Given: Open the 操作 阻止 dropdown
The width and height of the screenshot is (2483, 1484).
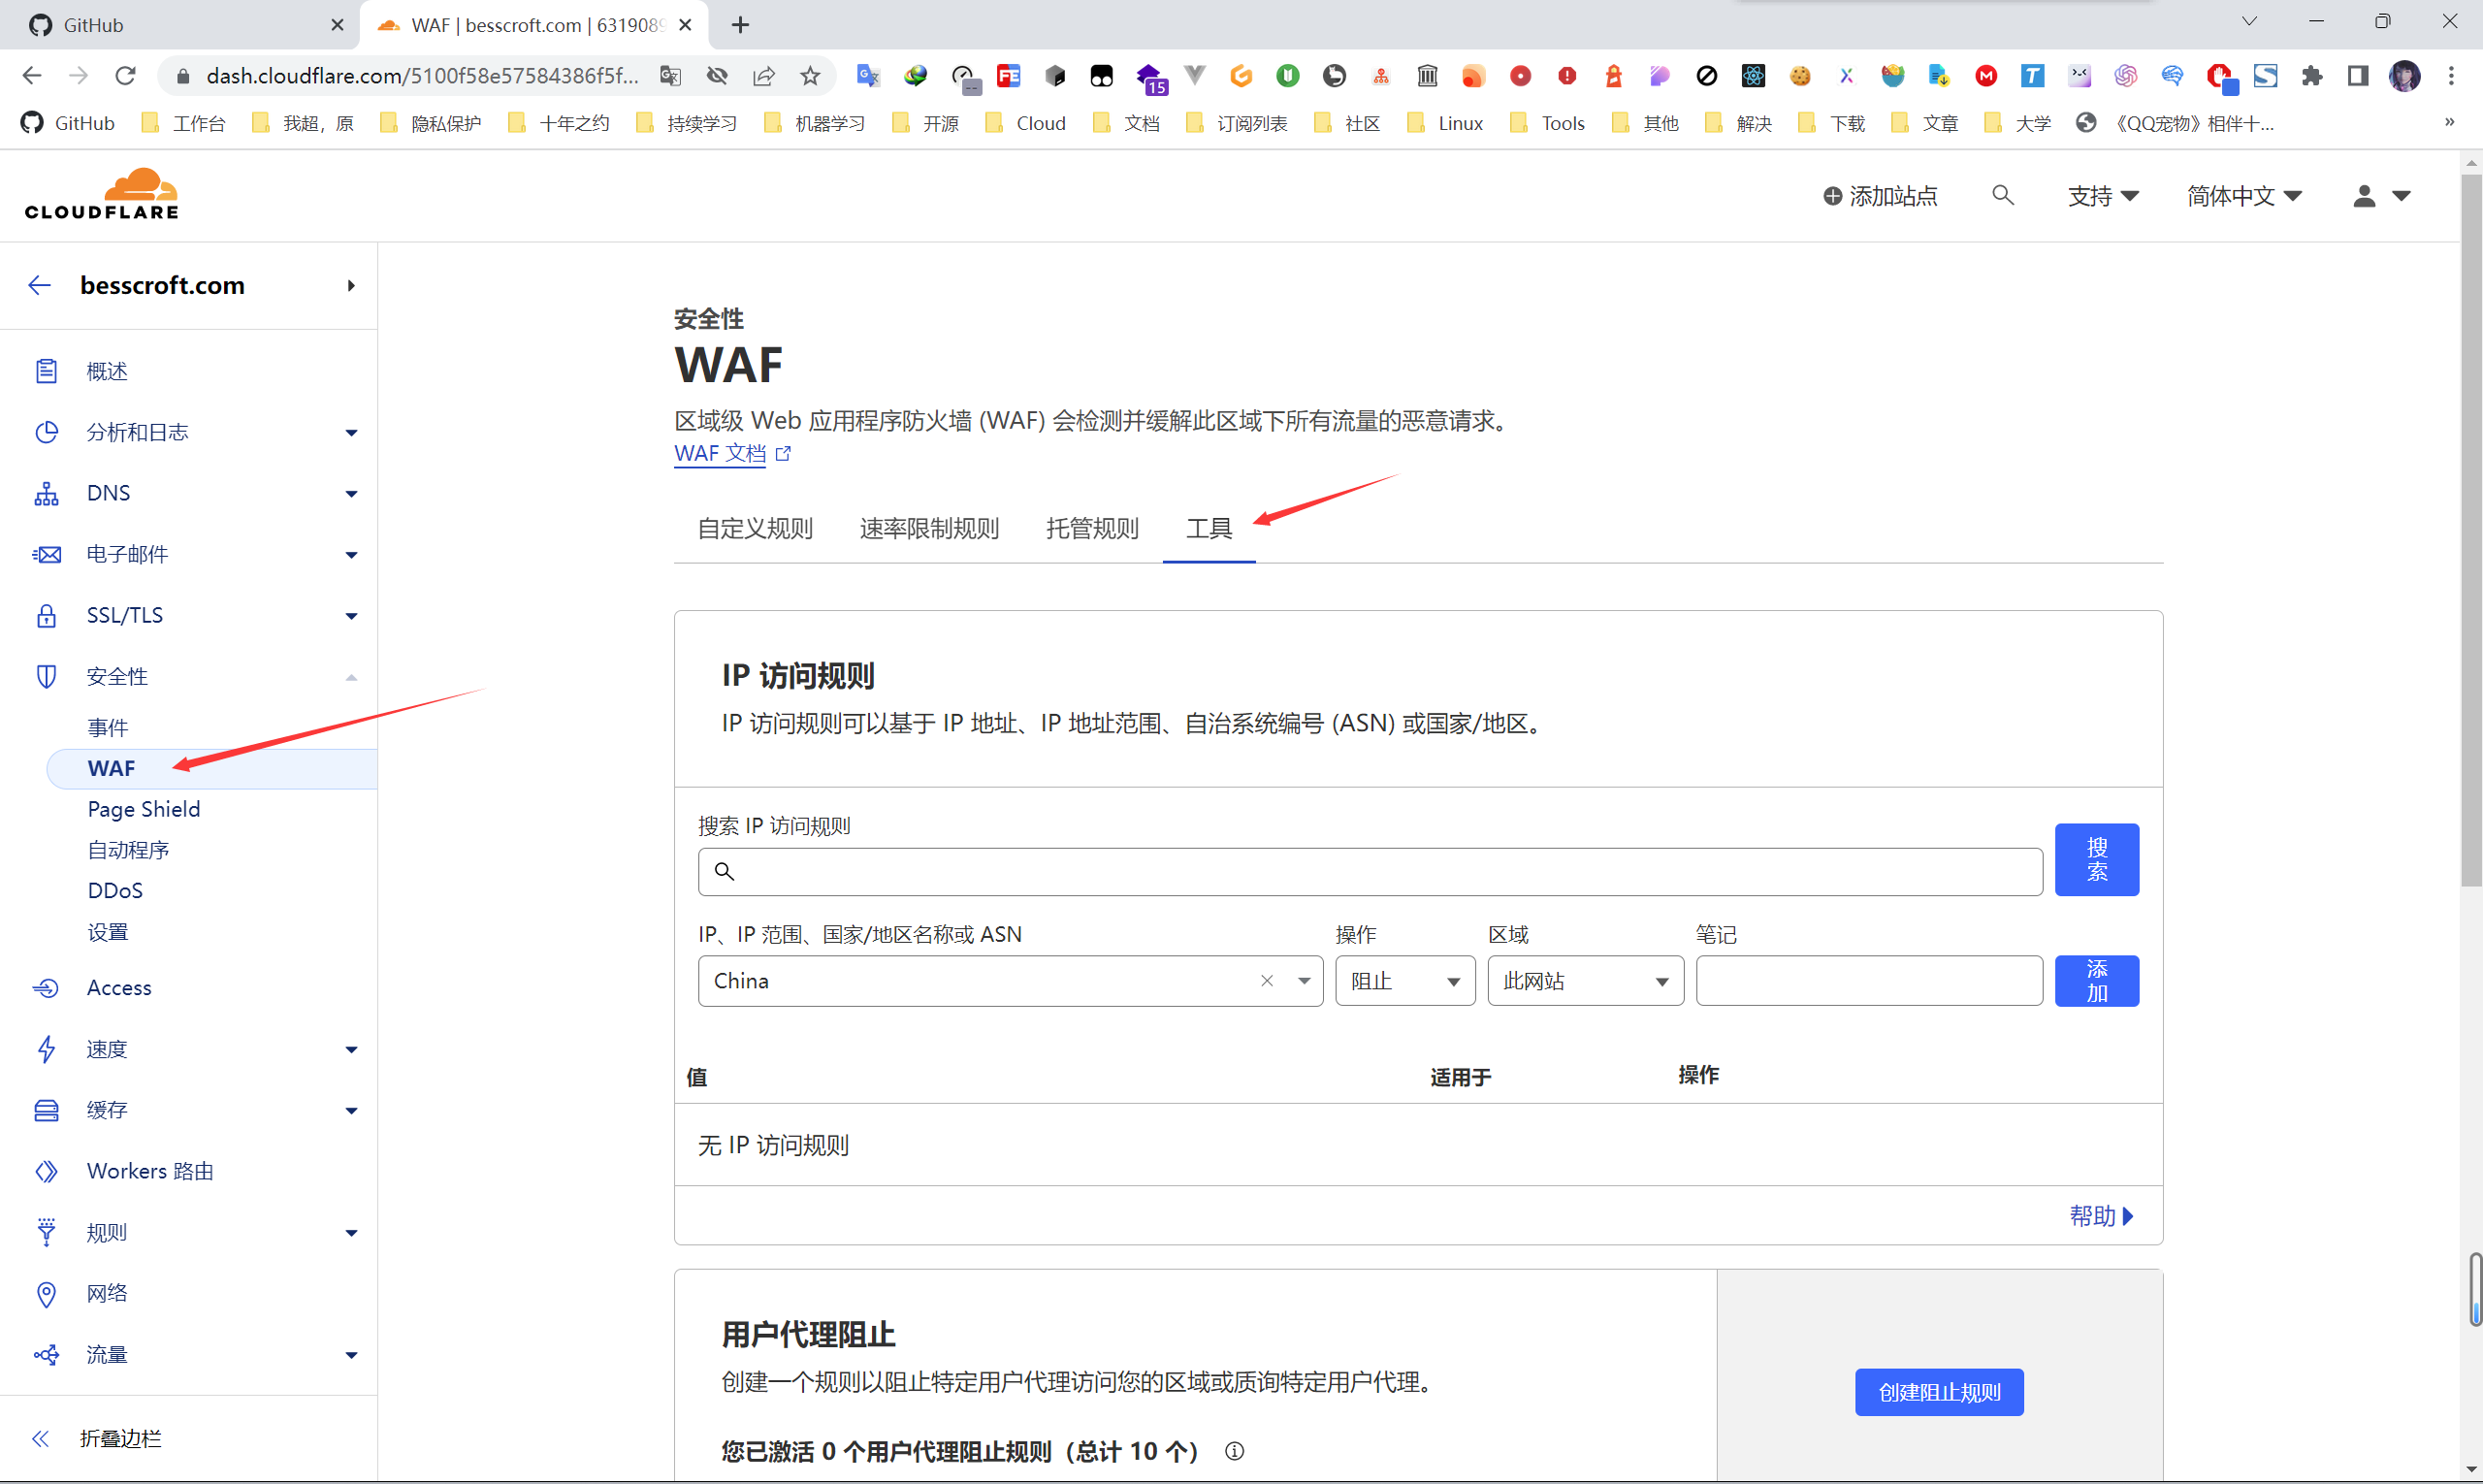Looking at the screenshot, I should coord(1405,981).
